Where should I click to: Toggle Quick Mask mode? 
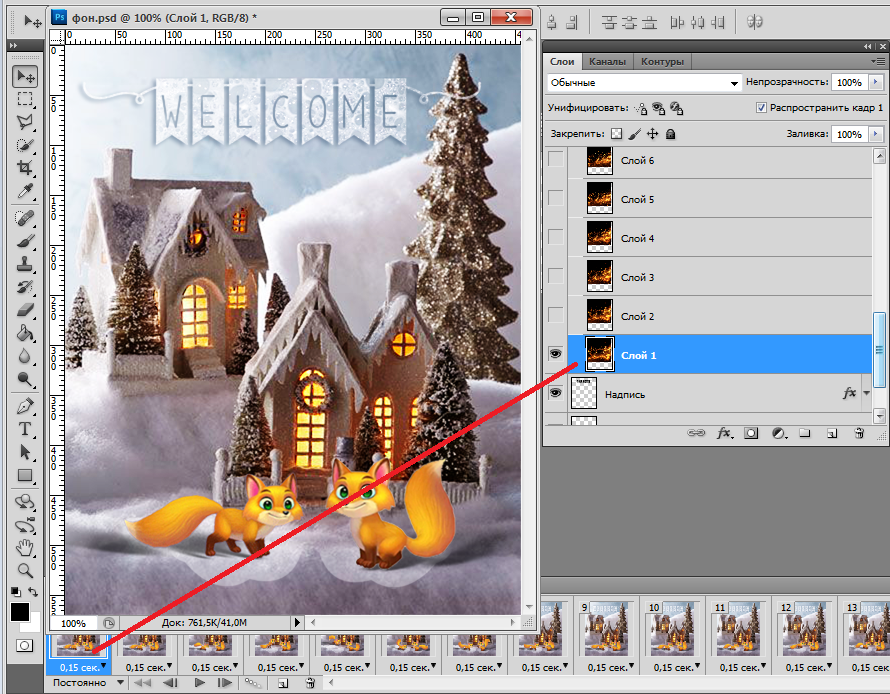point(24,645)
